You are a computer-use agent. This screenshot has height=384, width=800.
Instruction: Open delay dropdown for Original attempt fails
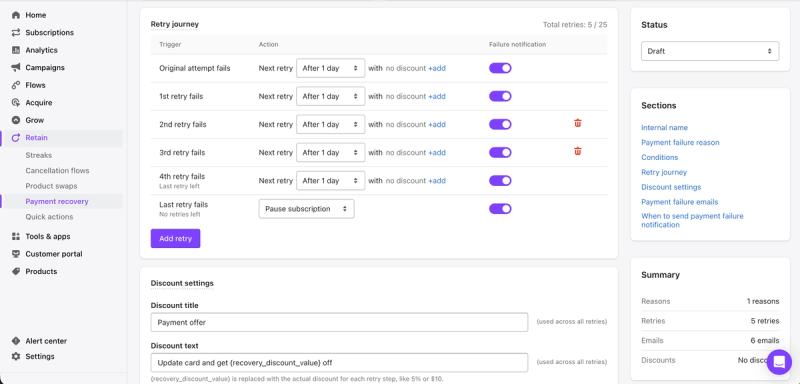click(x=331, y=68)
